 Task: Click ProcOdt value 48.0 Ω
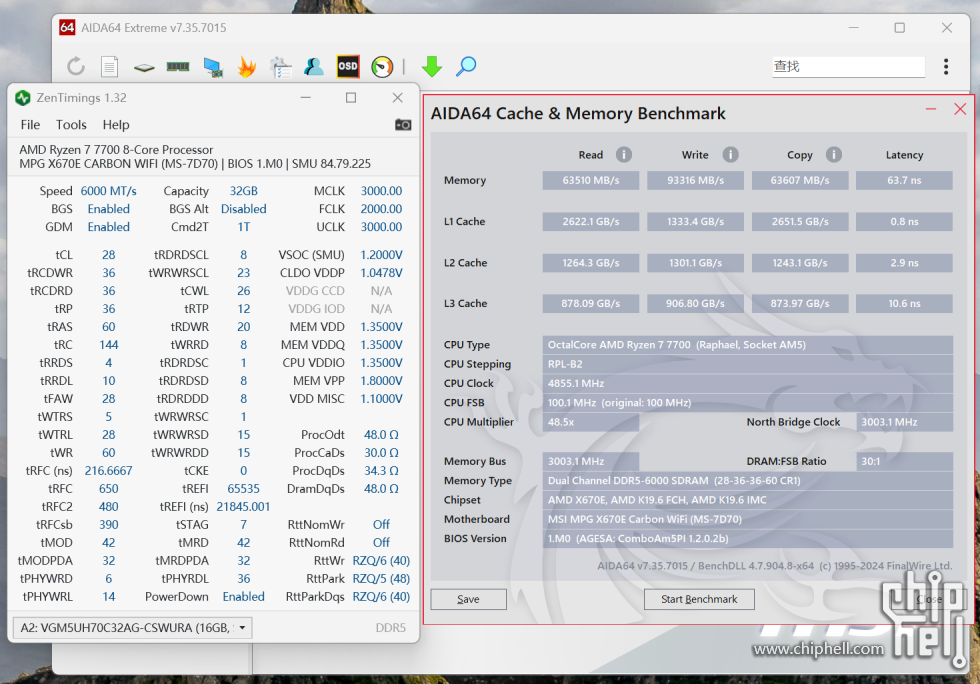(381, 435)
